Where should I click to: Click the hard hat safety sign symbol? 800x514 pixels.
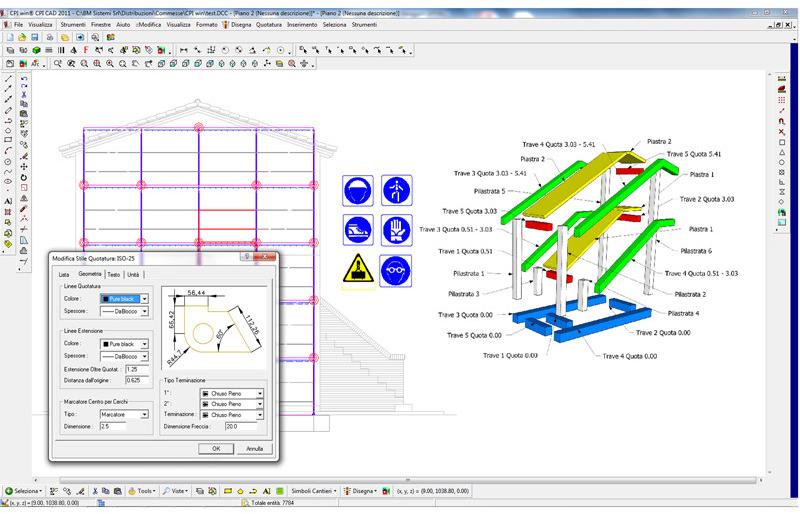pos(358,189)
